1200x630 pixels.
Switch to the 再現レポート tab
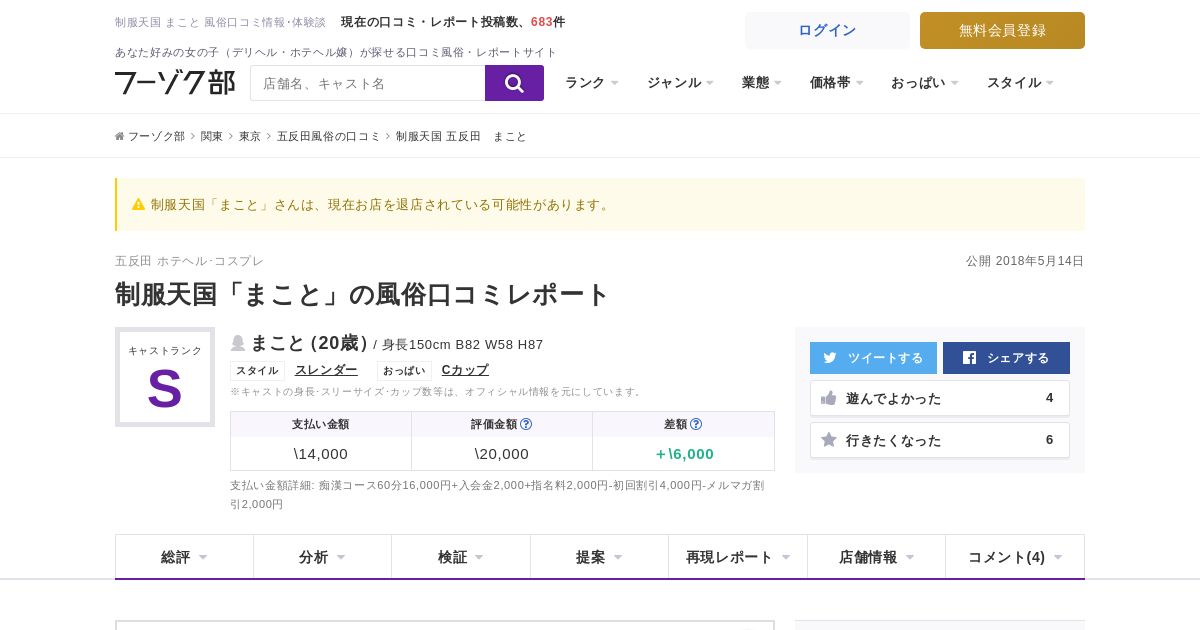738,557
